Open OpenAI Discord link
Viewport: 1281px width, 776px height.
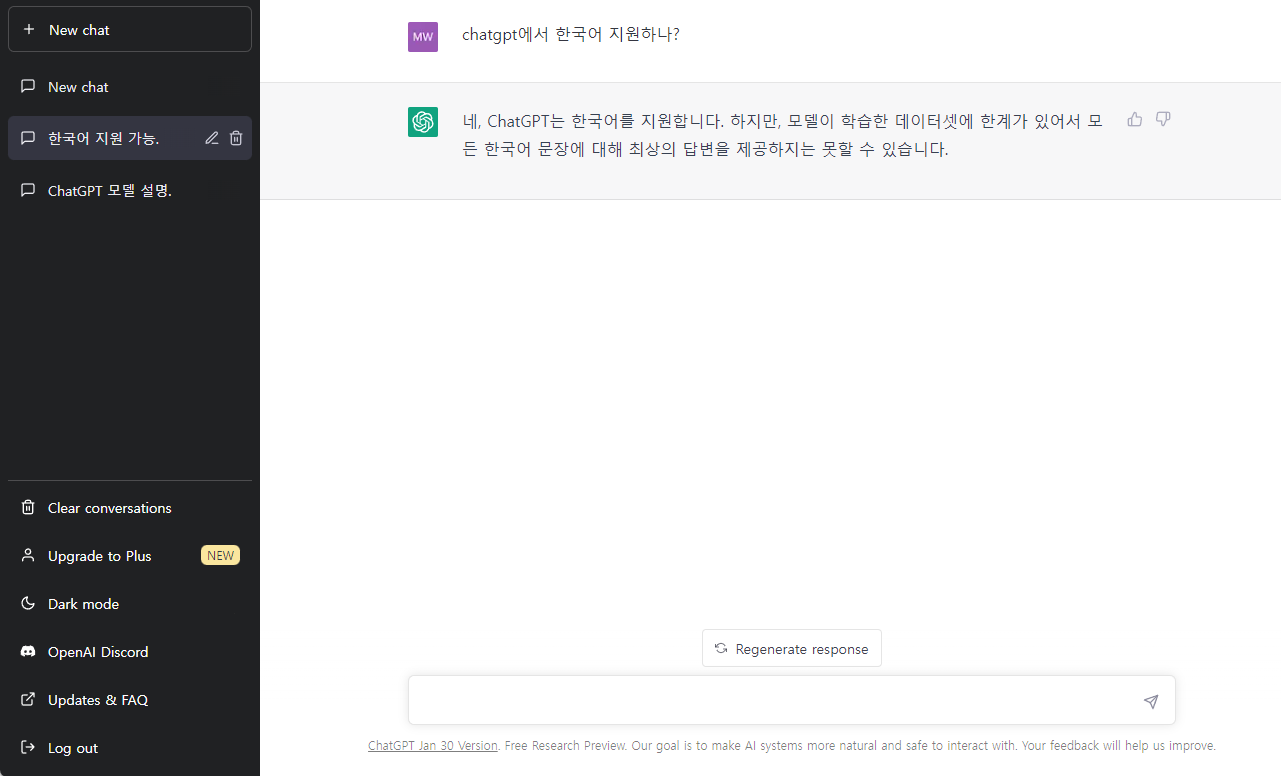pyautogui.click(x=130, y=652)
